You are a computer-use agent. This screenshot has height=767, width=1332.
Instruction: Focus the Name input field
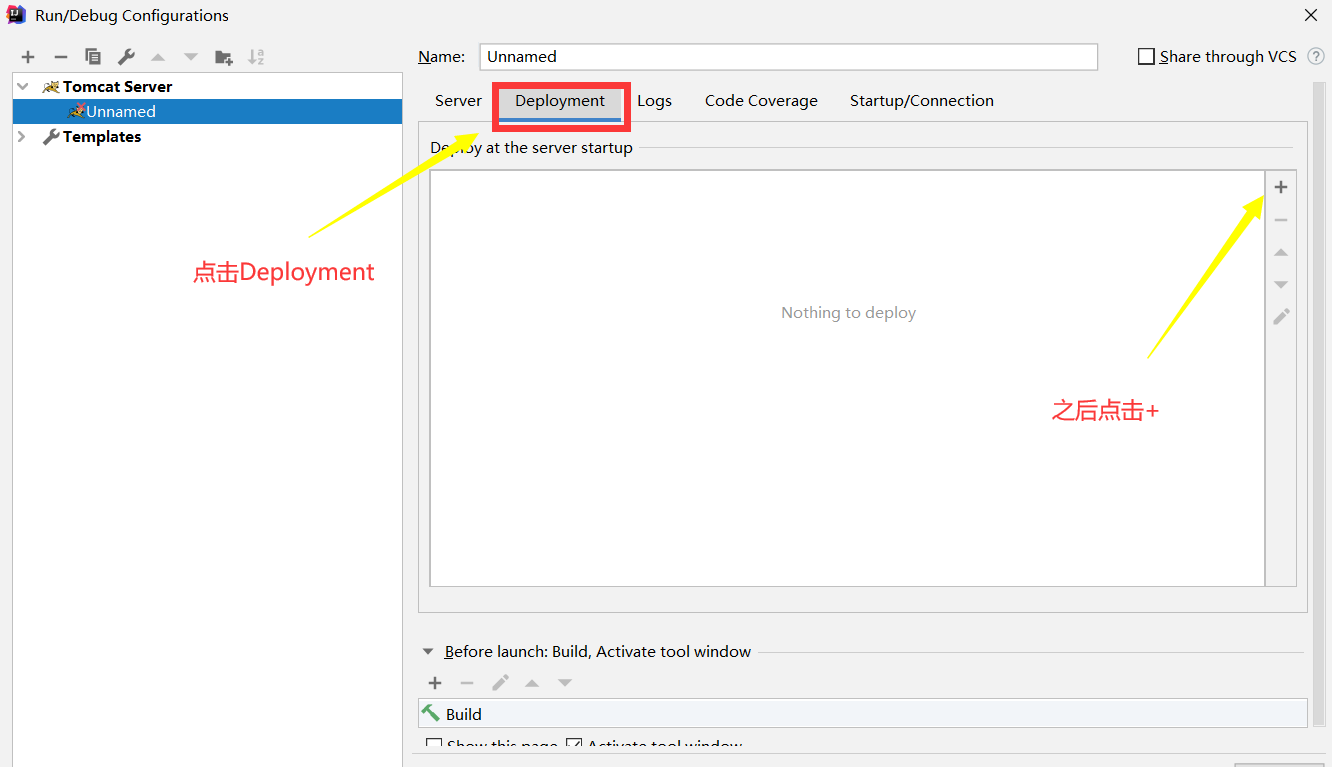point(788,57)
